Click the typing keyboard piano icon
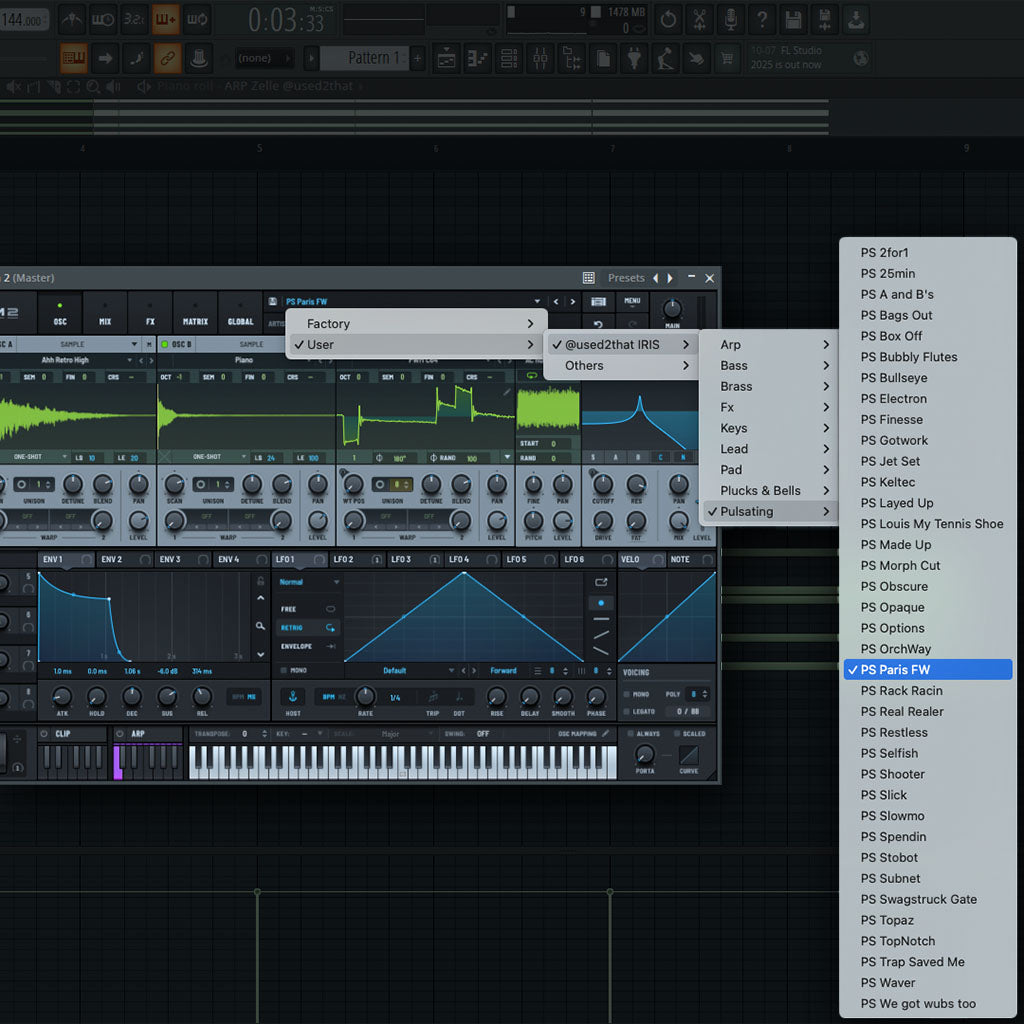The height and width of the screenshot is (1024, 1024). pos(74,59)
